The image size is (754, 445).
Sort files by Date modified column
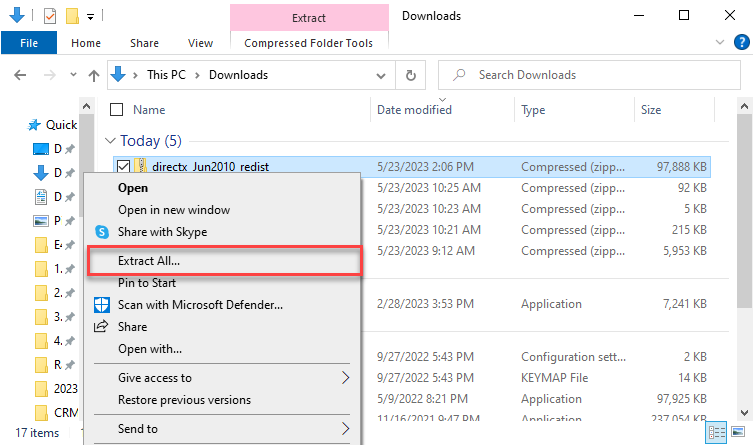[414, 110]
